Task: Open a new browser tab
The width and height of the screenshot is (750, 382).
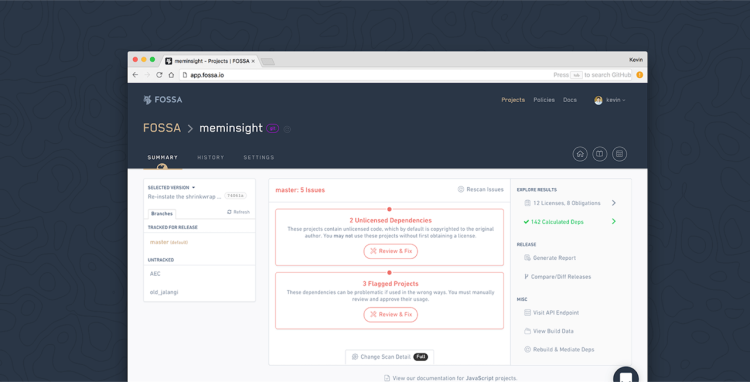Action: [x=268, y=62]
